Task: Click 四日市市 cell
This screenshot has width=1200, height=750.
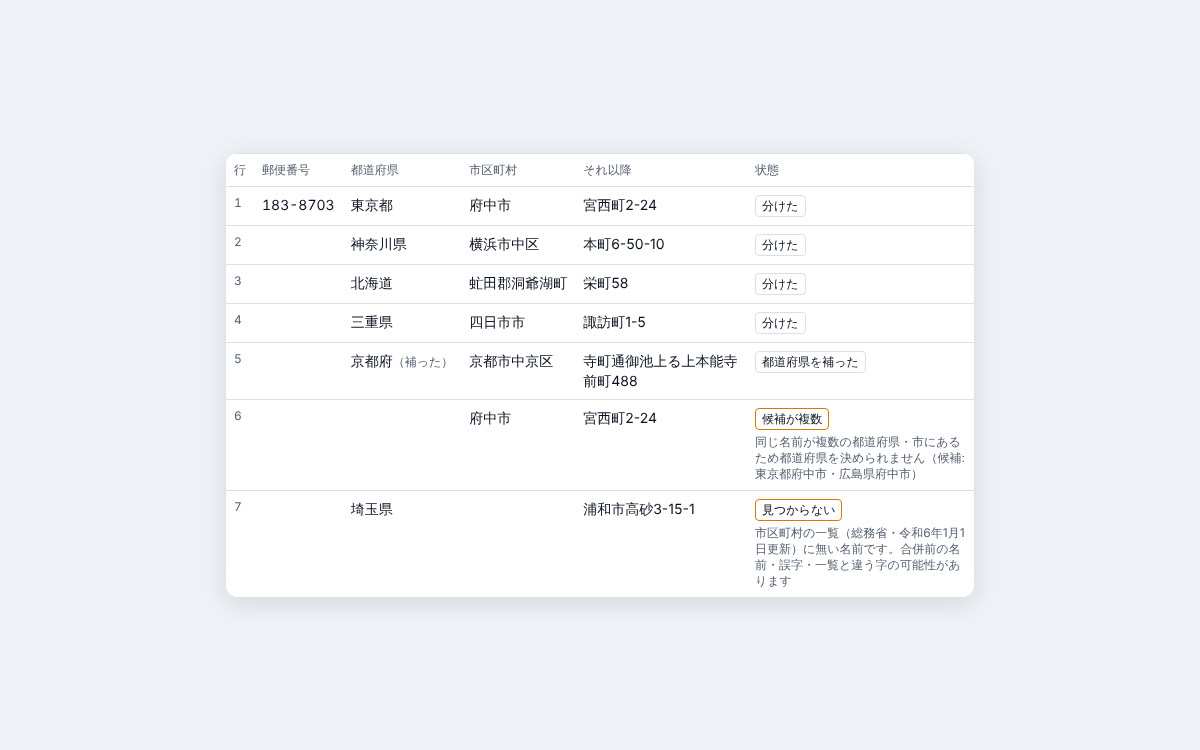Action: pos(497,322)
